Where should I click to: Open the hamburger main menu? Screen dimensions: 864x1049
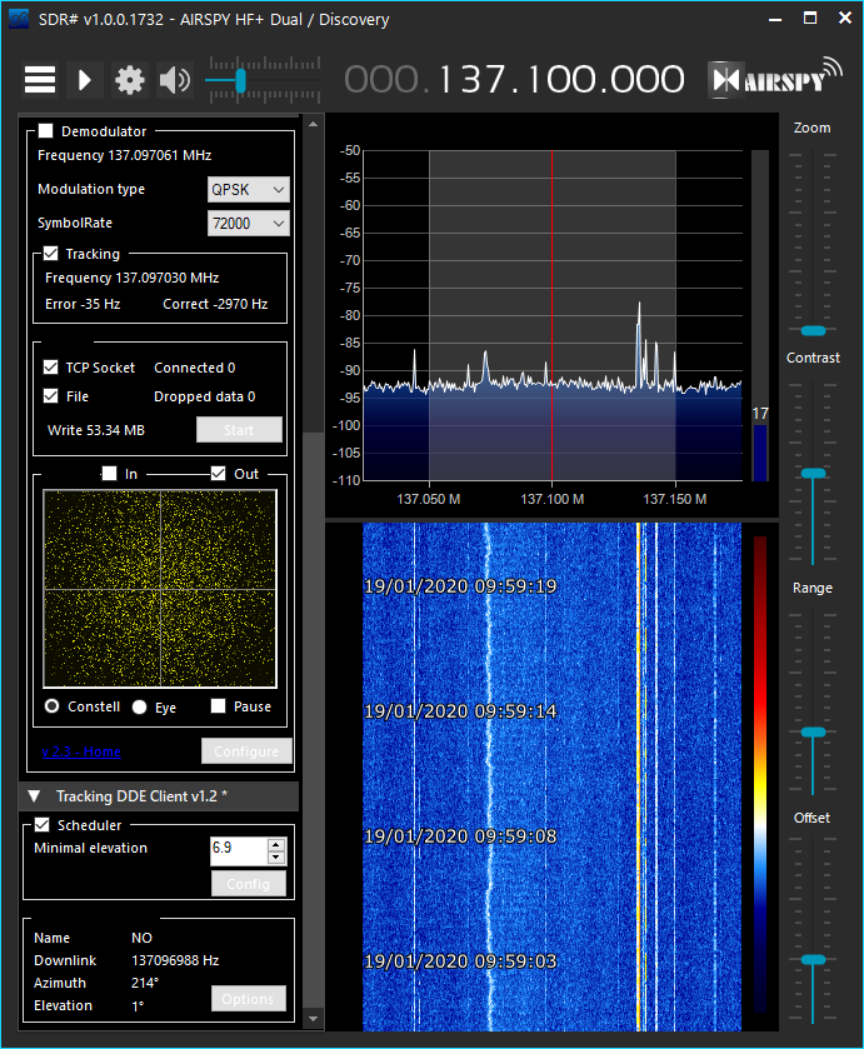tap(39, 80)
